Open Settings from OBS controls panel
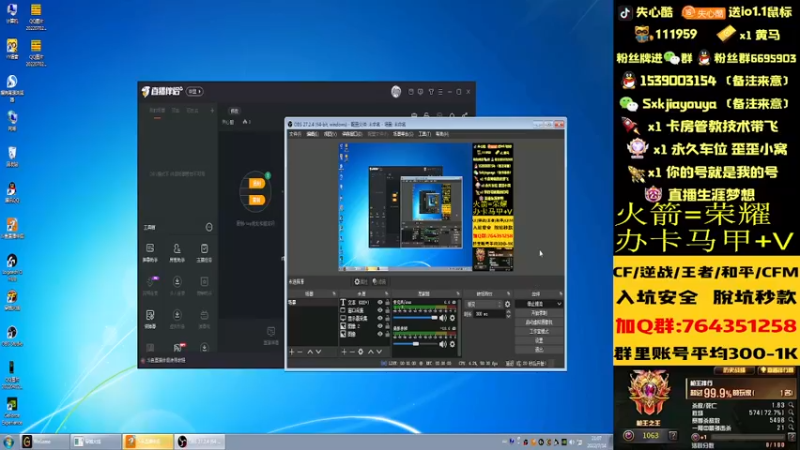800x450 pixels. click(x=539, y=340)
